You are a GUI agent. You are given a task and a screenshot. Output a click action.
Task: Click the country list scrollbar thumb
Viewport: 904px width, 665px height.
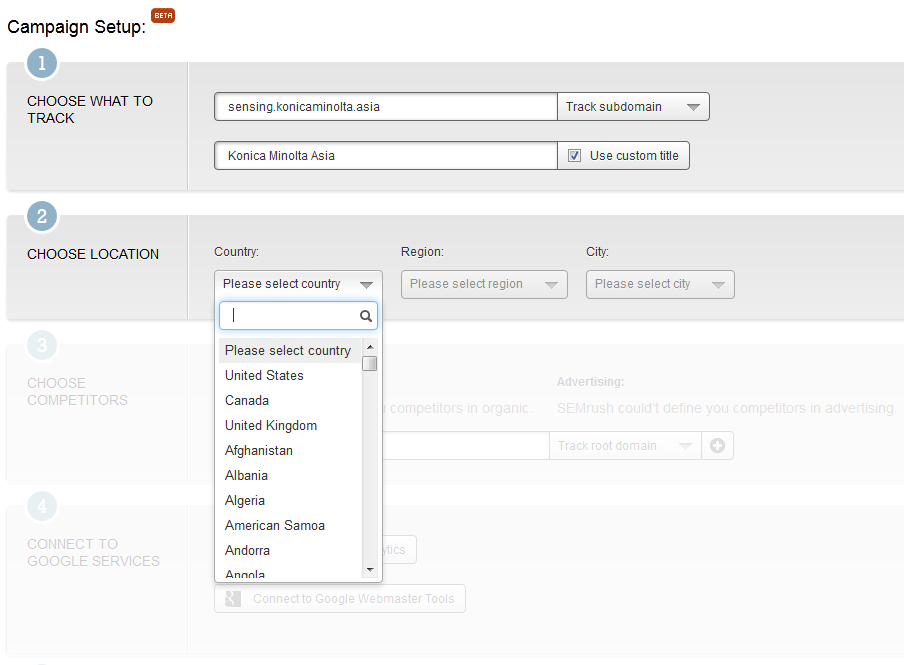point(370,363)
